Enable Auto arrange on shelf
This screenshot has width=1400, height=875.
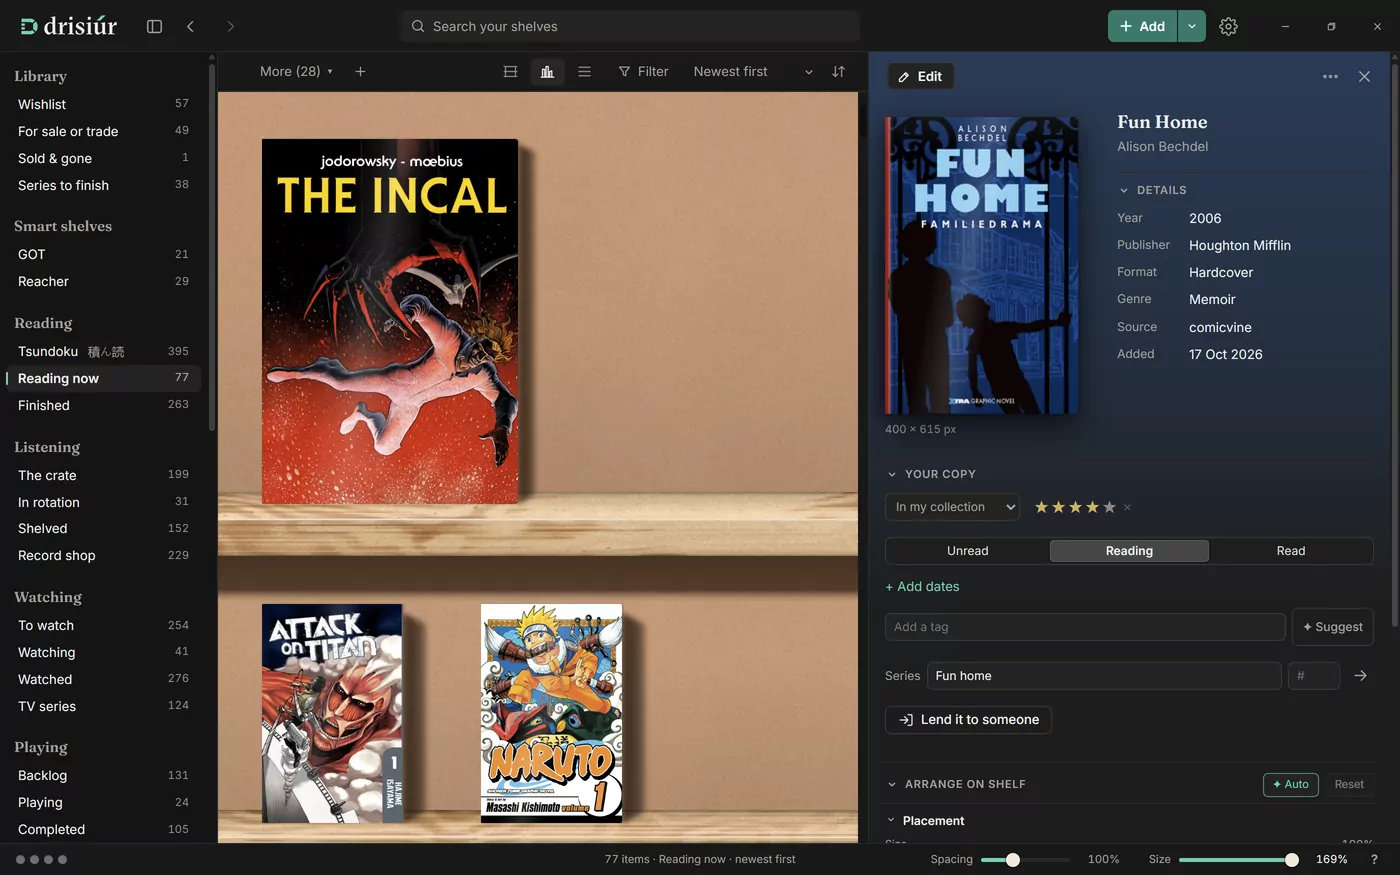1290,784
